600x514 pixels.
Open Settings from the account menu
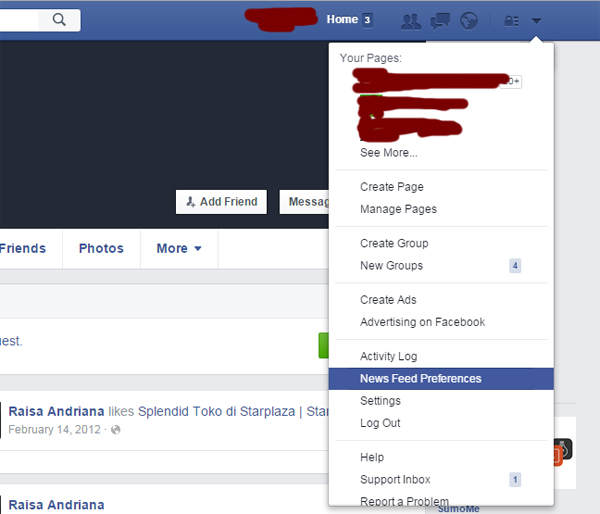pyautogui.click(x=380, y=401)
